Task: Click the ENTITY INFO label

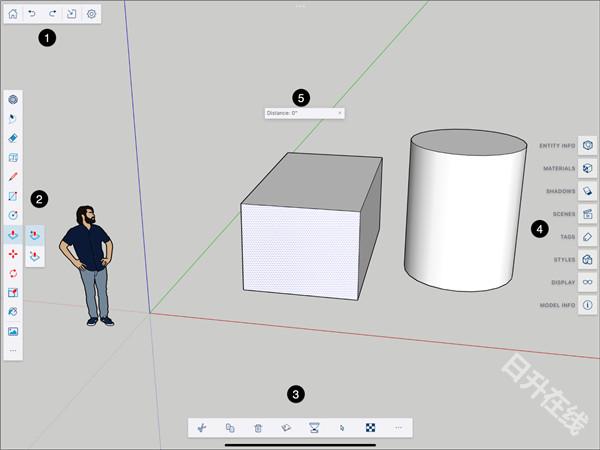Action: tap(557, 146)
